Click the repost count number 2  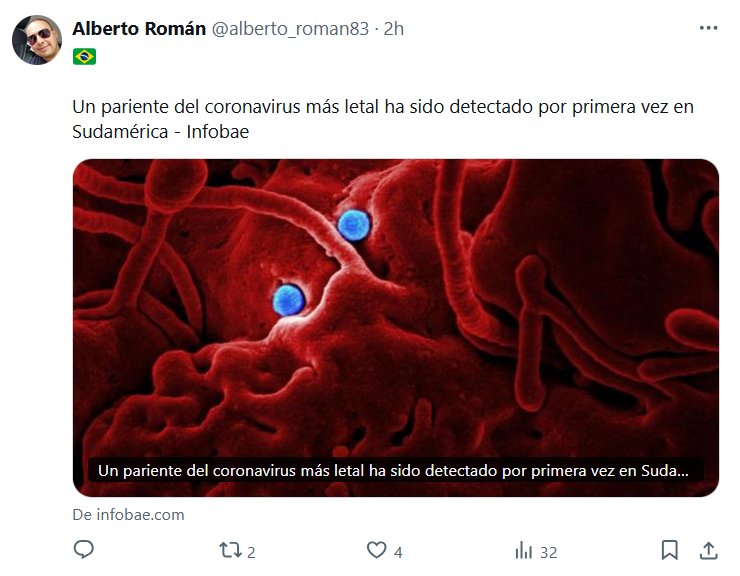pos(251,552)
